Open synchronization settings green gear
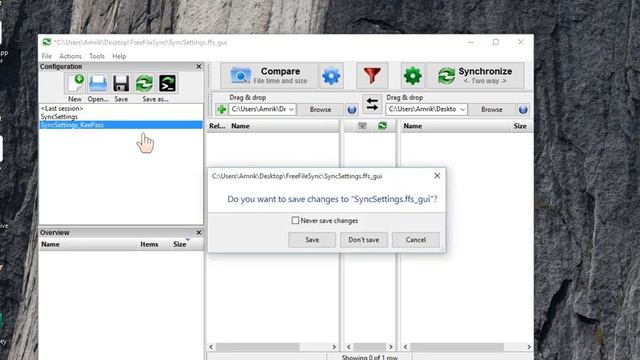 [412, 76]
